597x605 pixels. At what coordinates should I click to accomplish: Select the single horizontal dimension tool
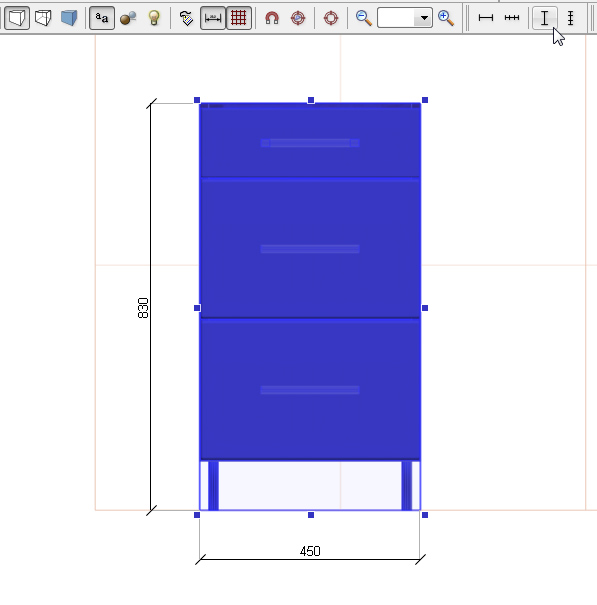point(485,18)
